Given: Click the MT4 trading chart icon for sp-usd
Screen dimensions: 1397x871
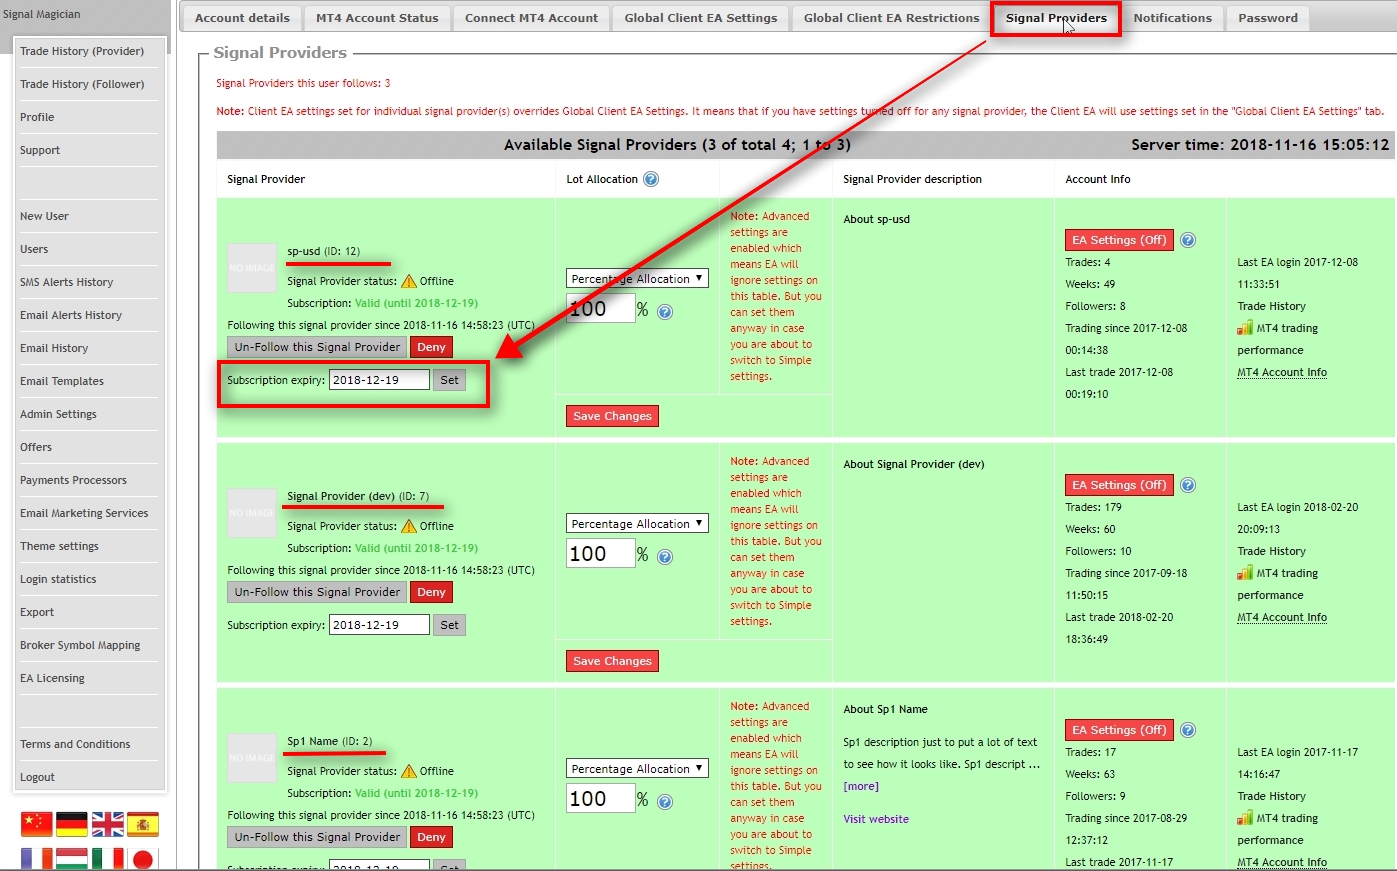Looking at the screenshot, I should click(x=1243, y=326).
